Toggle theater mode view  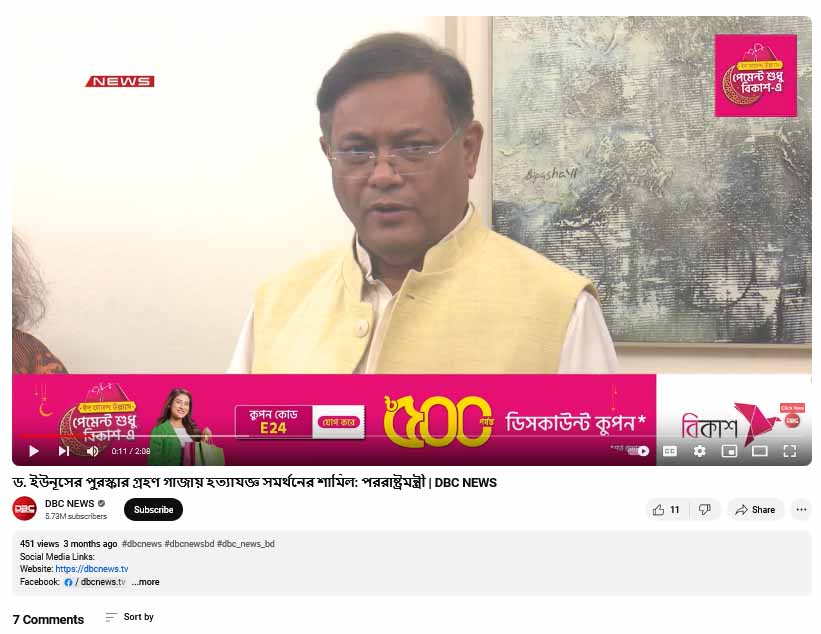[x=759, y=451]
